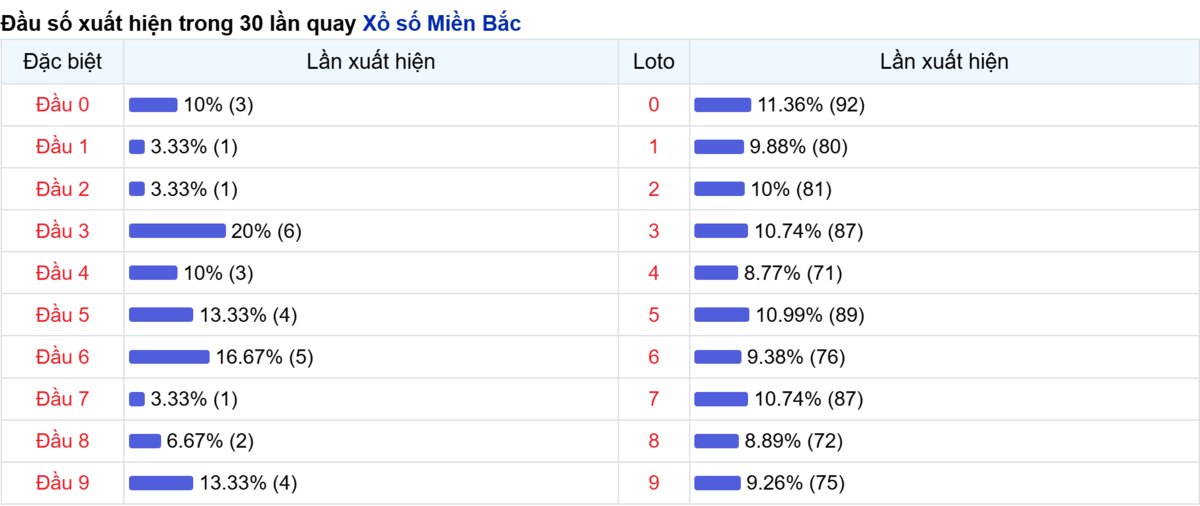This screenshot has height=506, width=1200.
Task: Select the Đầu 3 row label
Action: click(x=62, y=231)
